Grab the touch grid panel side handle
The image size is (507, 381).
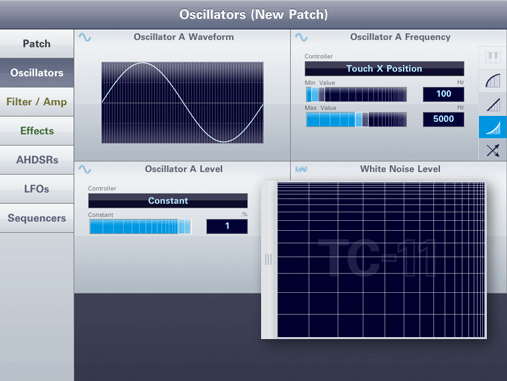pos(268,260)
